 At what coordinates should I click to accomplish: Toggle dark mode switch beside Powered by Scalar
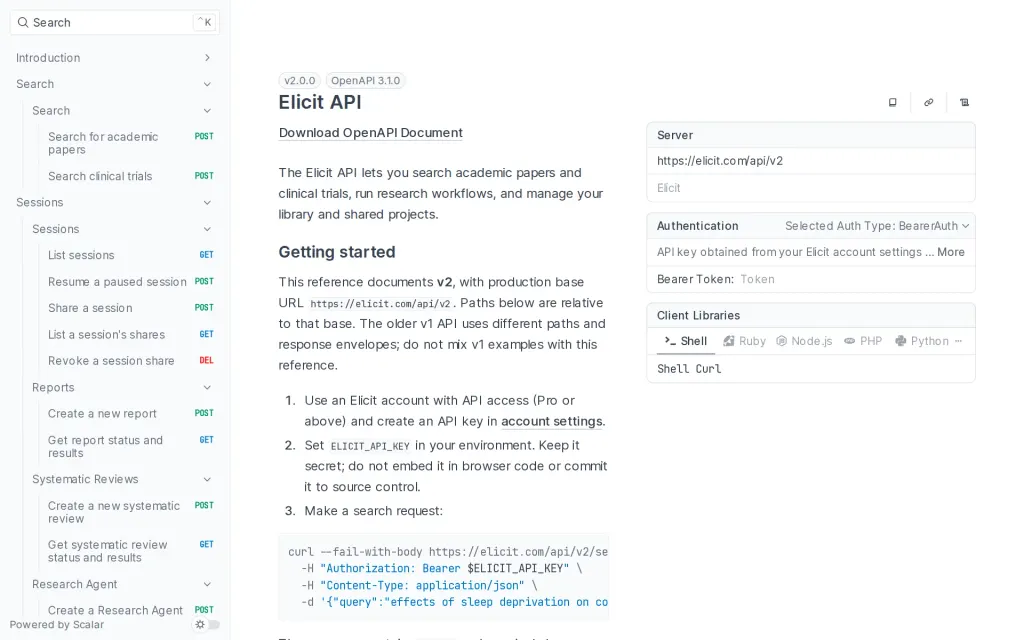207,624
